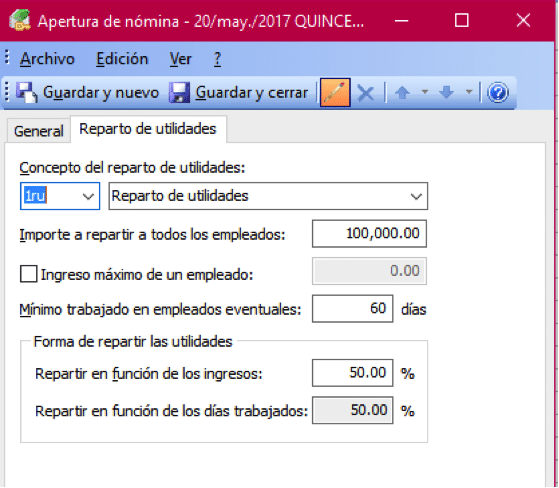Image resolution: width=559 pixels, height=488 pixels.
Task: Open the Edición menu
Action: point(122,59)
